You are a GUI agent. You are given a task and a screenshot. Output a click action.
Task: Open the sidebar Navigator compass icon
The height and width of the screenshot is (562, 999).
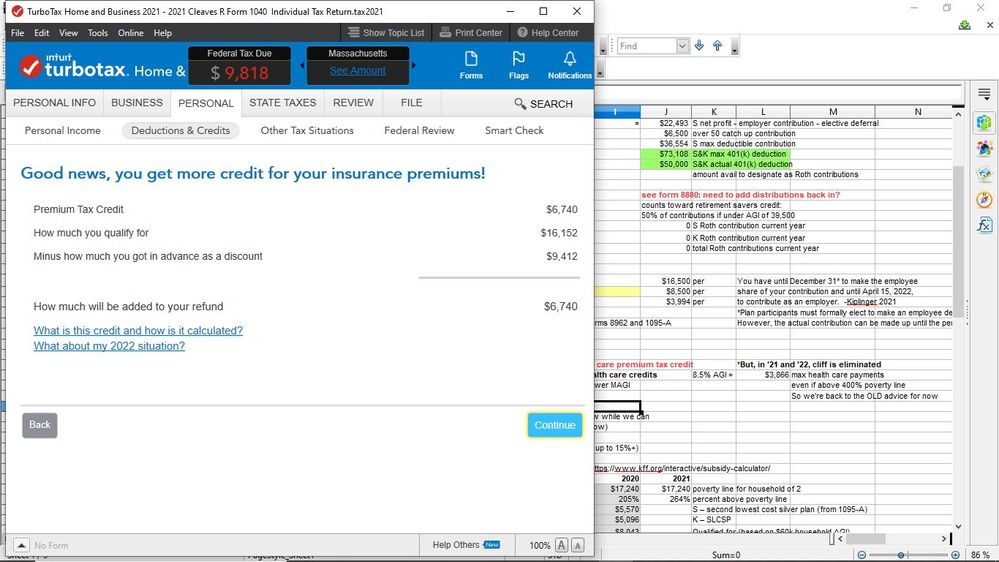984,199
